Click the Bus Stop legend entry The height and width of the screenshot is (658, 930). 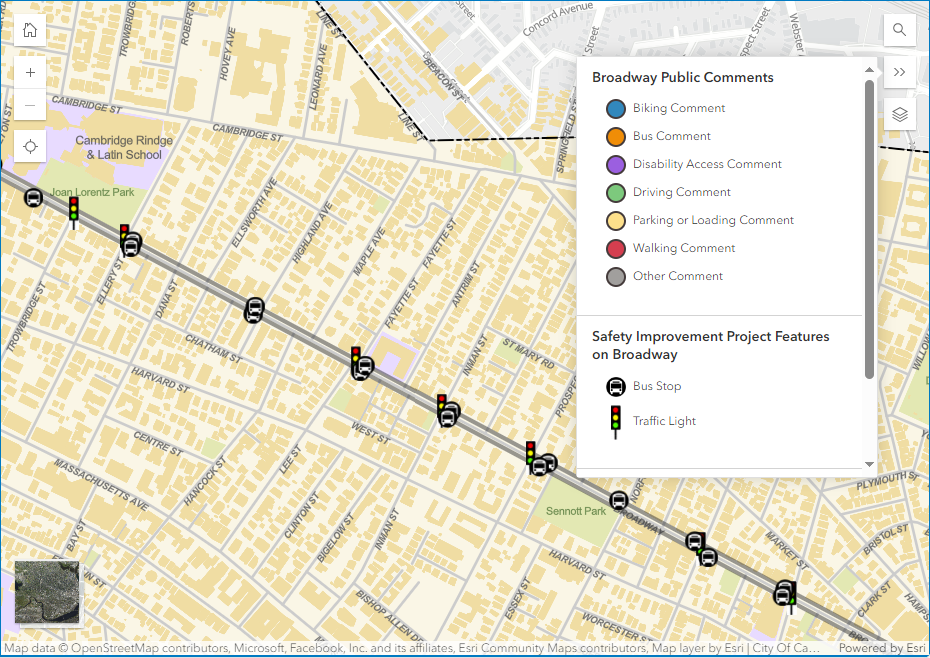point(656,386)
